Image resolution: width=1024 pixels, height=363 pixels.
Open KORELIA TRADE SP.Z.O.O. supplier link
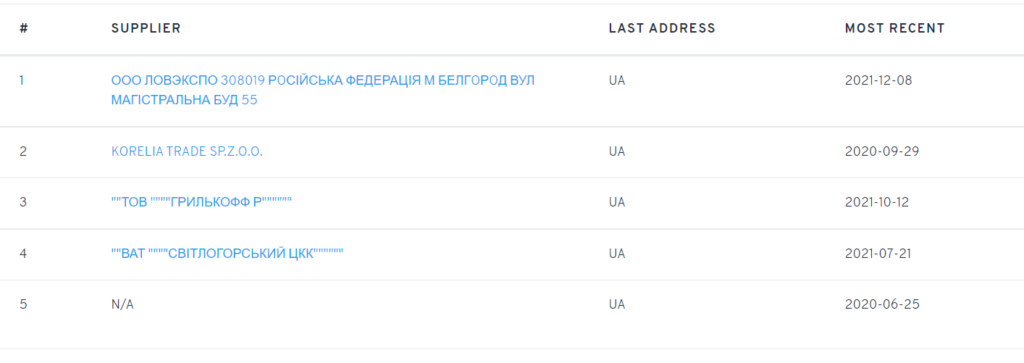point(187,151)
